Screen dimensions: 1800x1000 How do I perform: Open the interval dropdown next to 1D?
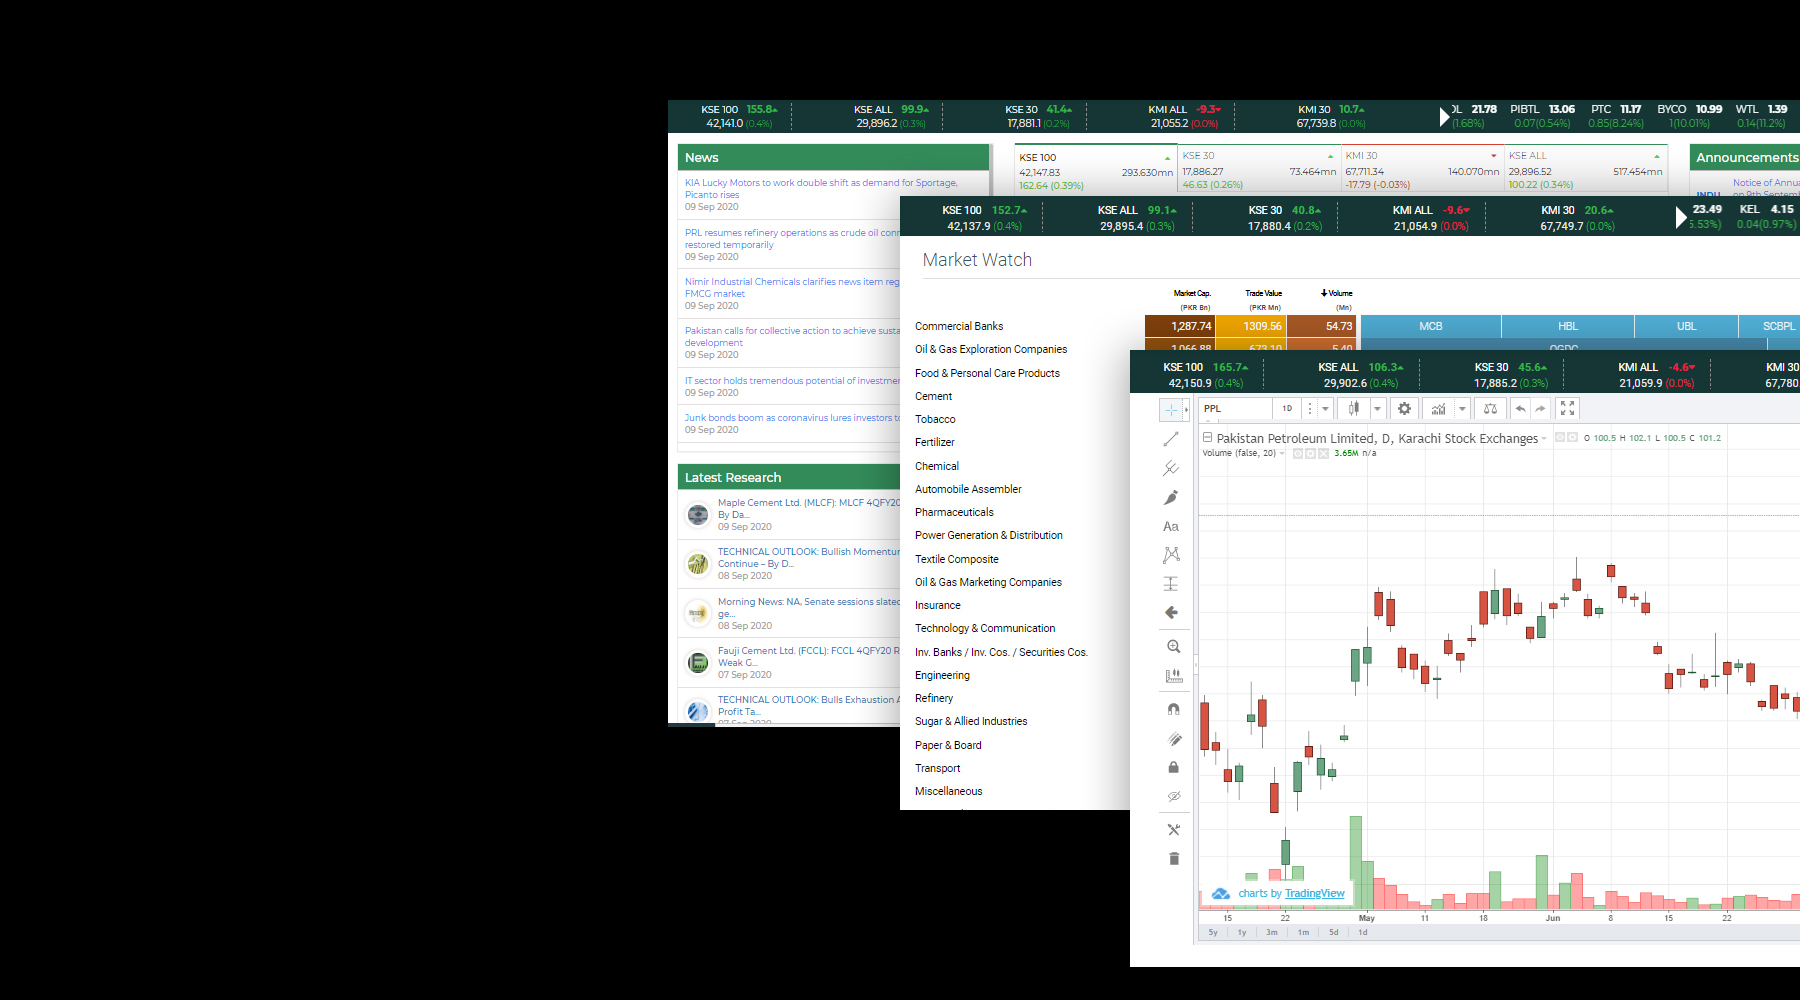coord(1325,408)
